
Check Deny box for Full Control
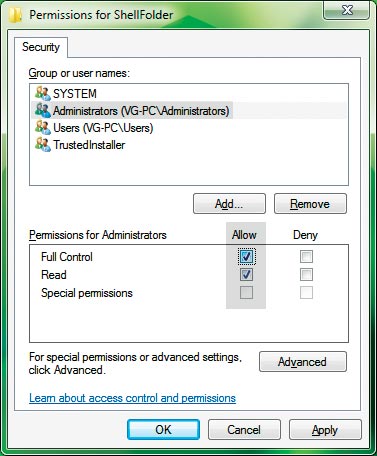(x=306, y=256)
